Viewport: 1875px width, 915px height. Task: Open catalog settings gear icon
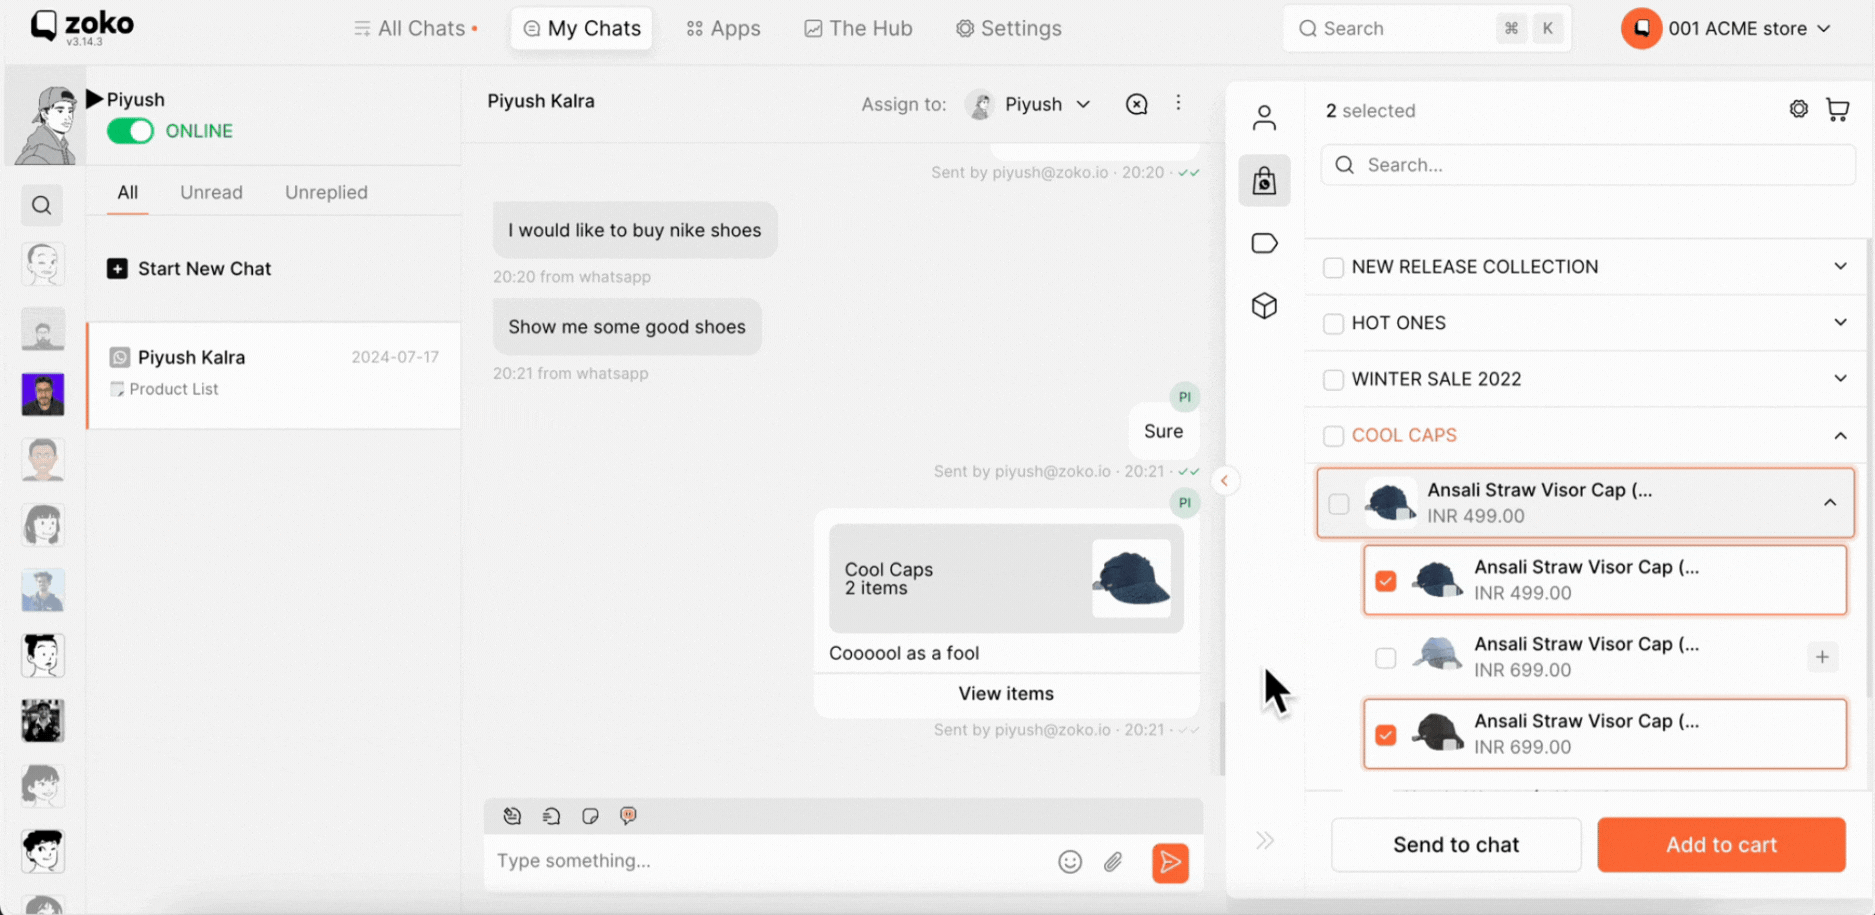pyautogui.click(x=1798, y=109)
